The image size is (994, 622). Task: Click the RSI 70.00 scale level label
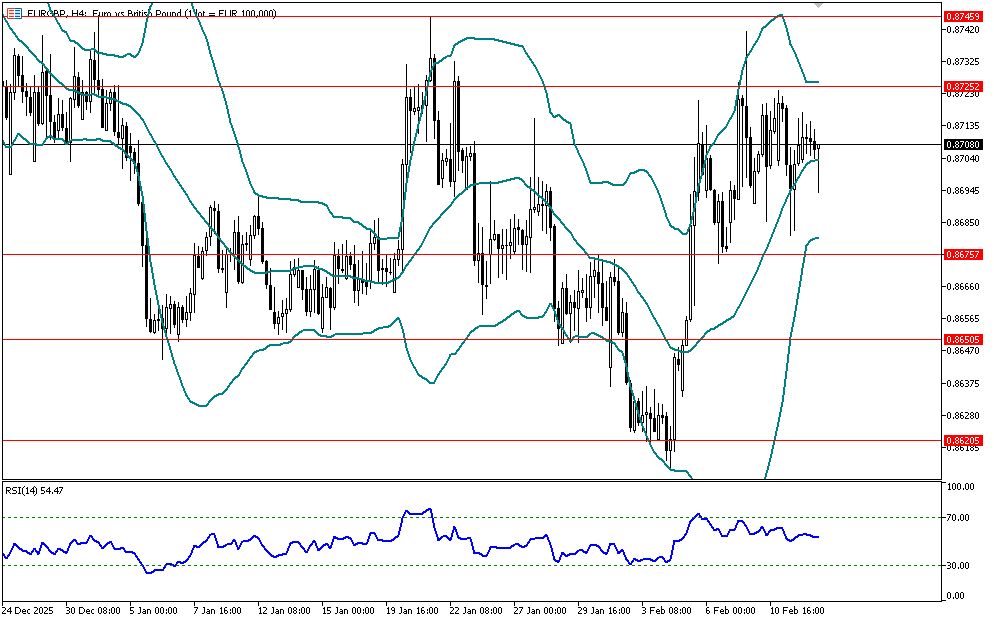coord(961,518)
